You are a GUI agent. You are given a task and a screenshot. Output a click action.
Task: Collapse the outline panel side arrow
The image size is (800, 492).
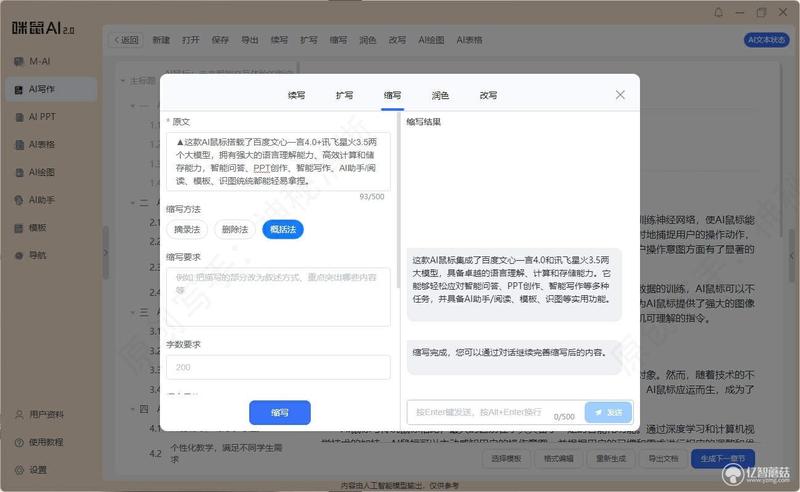tap(106, 253)
